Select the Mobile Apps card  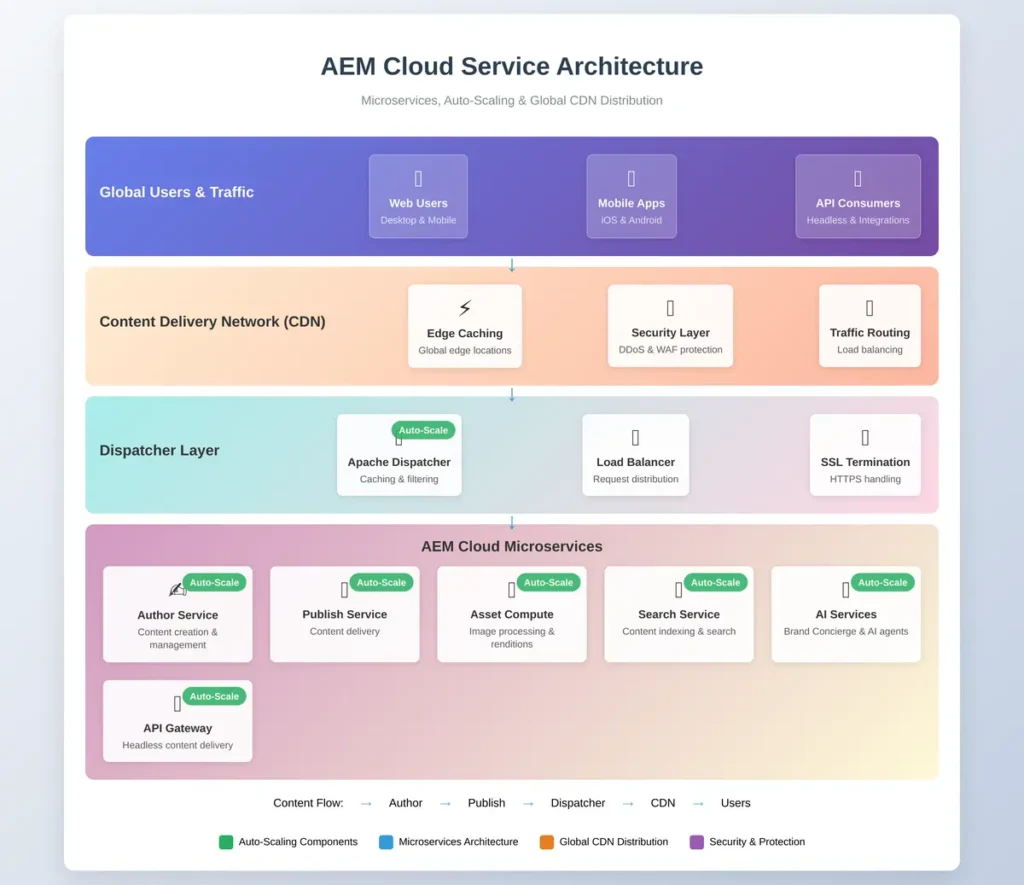click(x=631, y=196)
